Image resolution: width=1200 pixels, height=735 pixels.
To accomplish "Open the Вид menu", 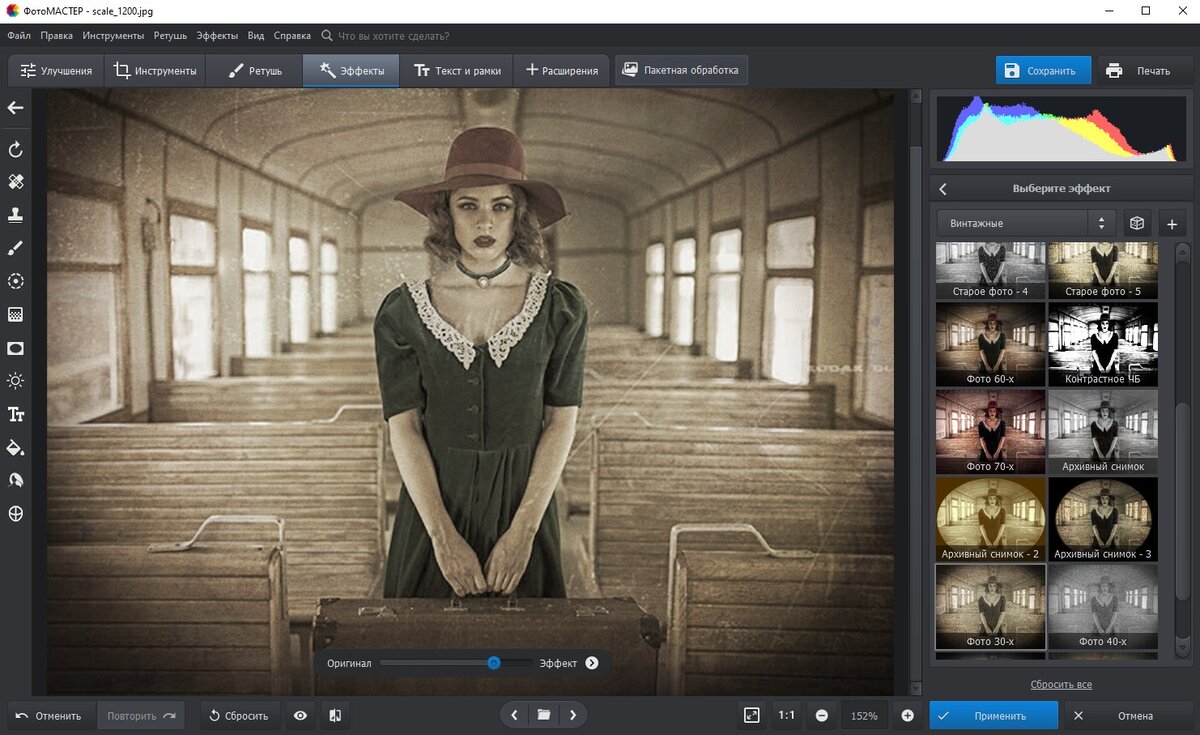I will 256,35.
